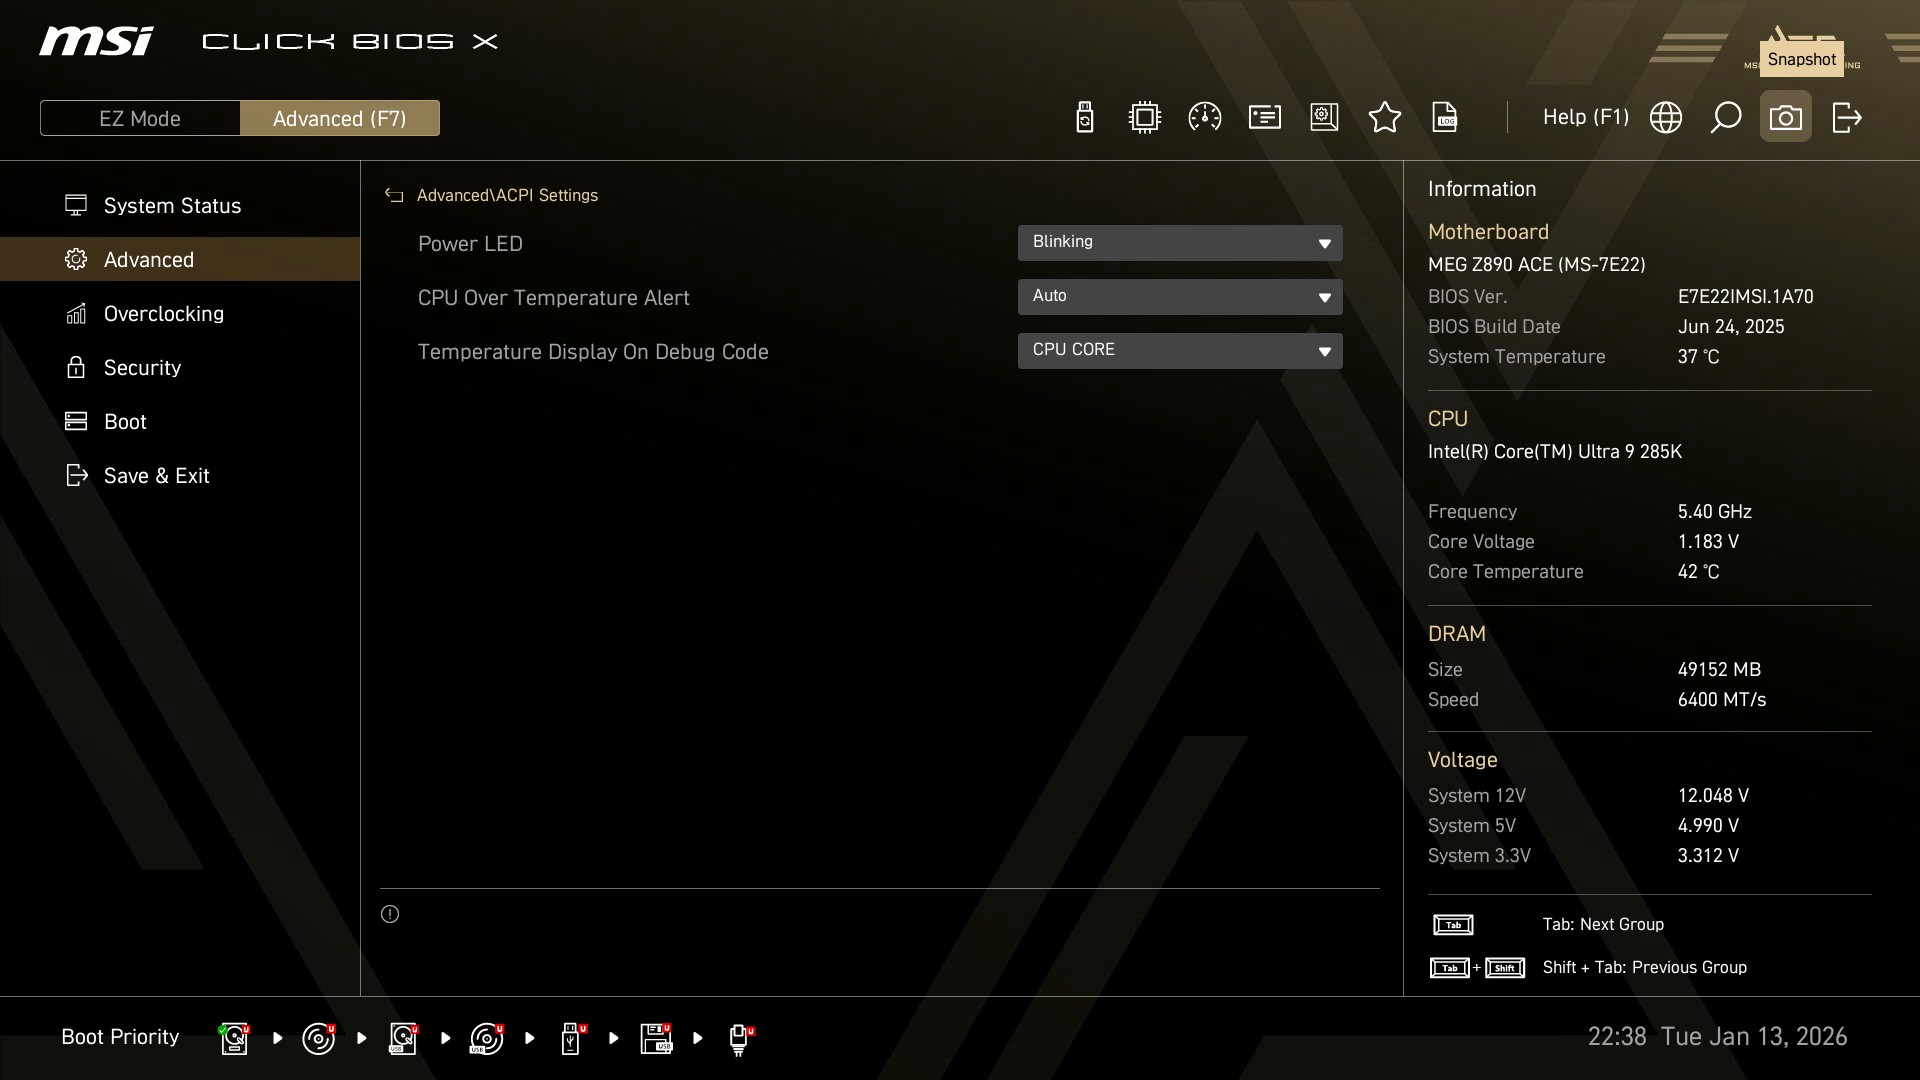Click the exit icon in top toolbar
This screenshot has height=1080, width=1920.
coord(1846,118)
